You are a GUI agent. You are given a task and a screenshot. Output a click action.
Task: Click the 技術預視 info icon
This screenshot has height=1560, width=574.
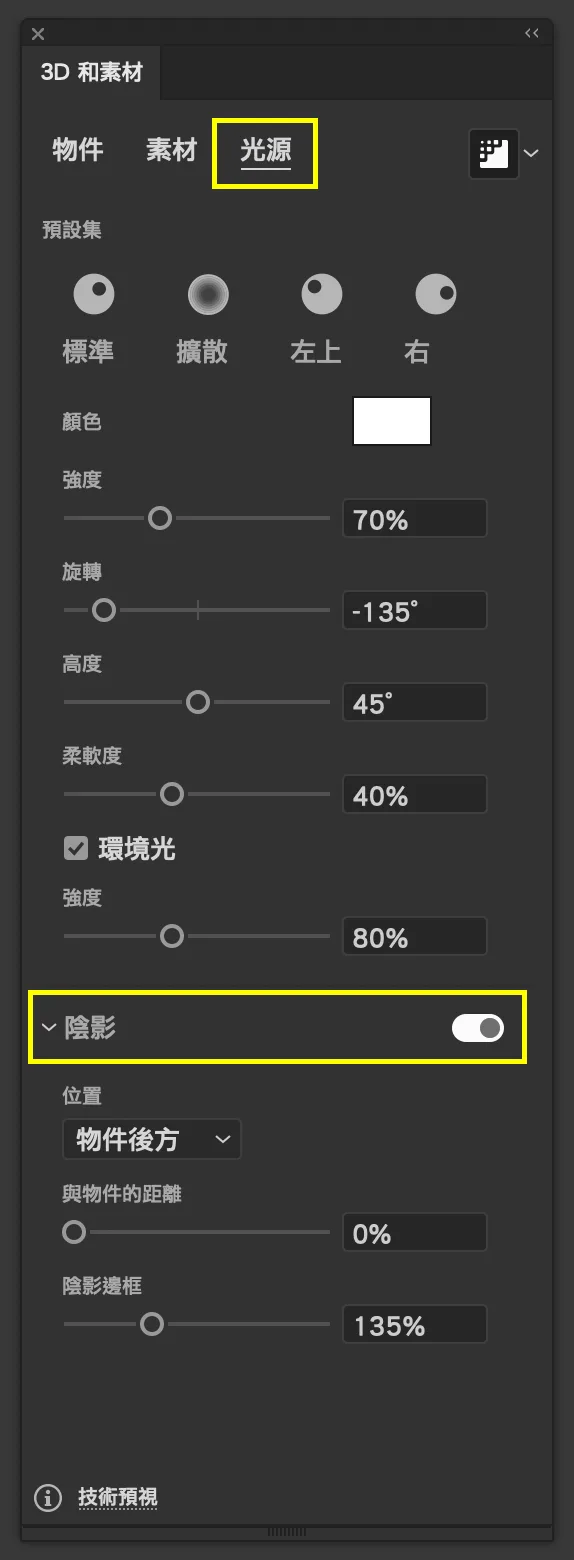click(47, 1497)
